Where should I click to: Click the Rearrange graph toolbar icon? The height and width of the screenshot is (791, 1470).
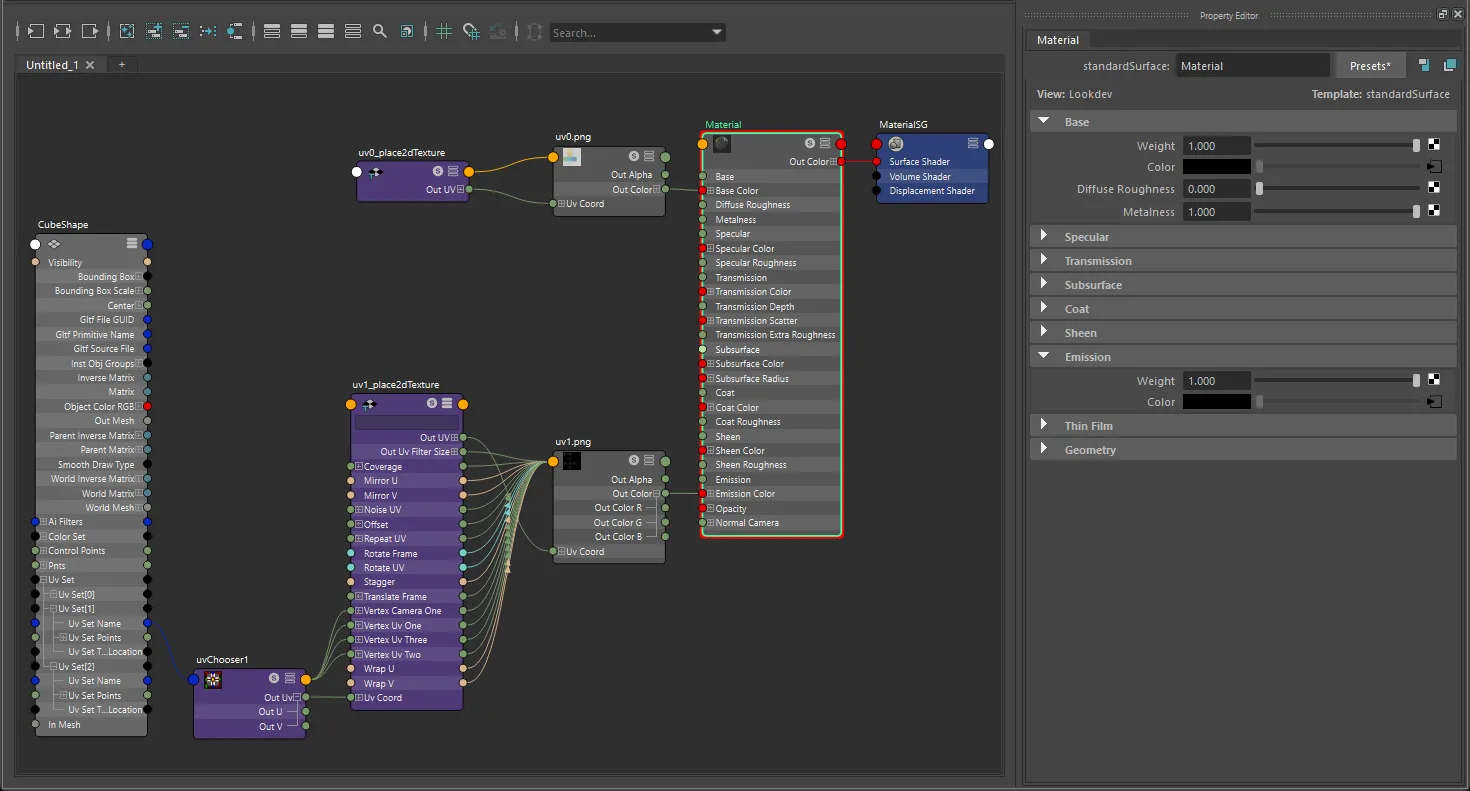pos(208,32)
